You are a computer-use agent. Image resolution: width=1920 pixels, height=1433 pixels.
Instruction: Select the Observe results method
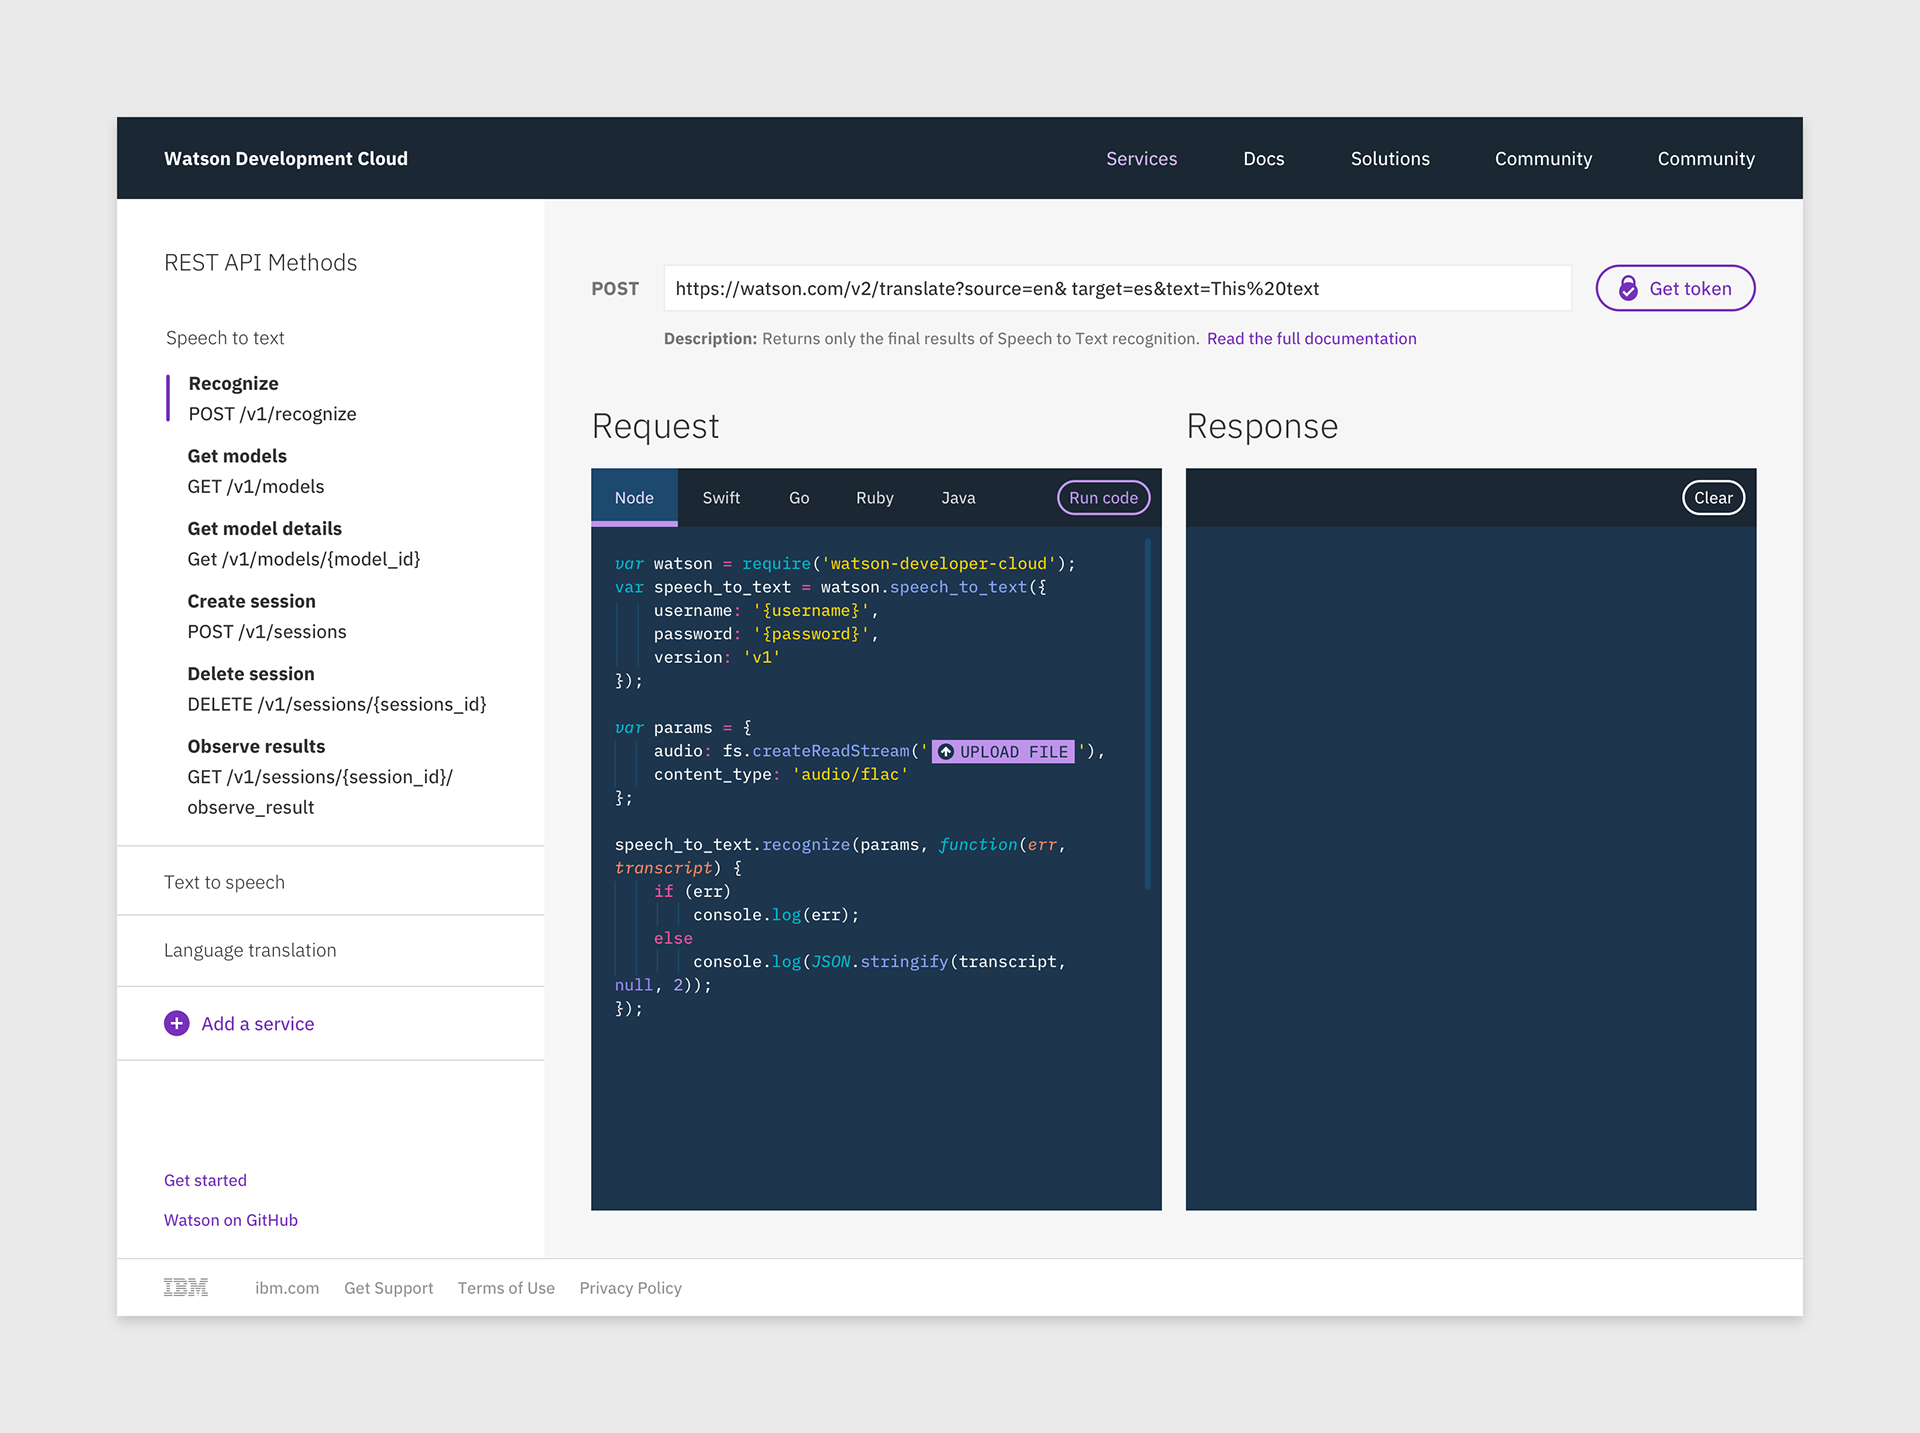(320, 776)
